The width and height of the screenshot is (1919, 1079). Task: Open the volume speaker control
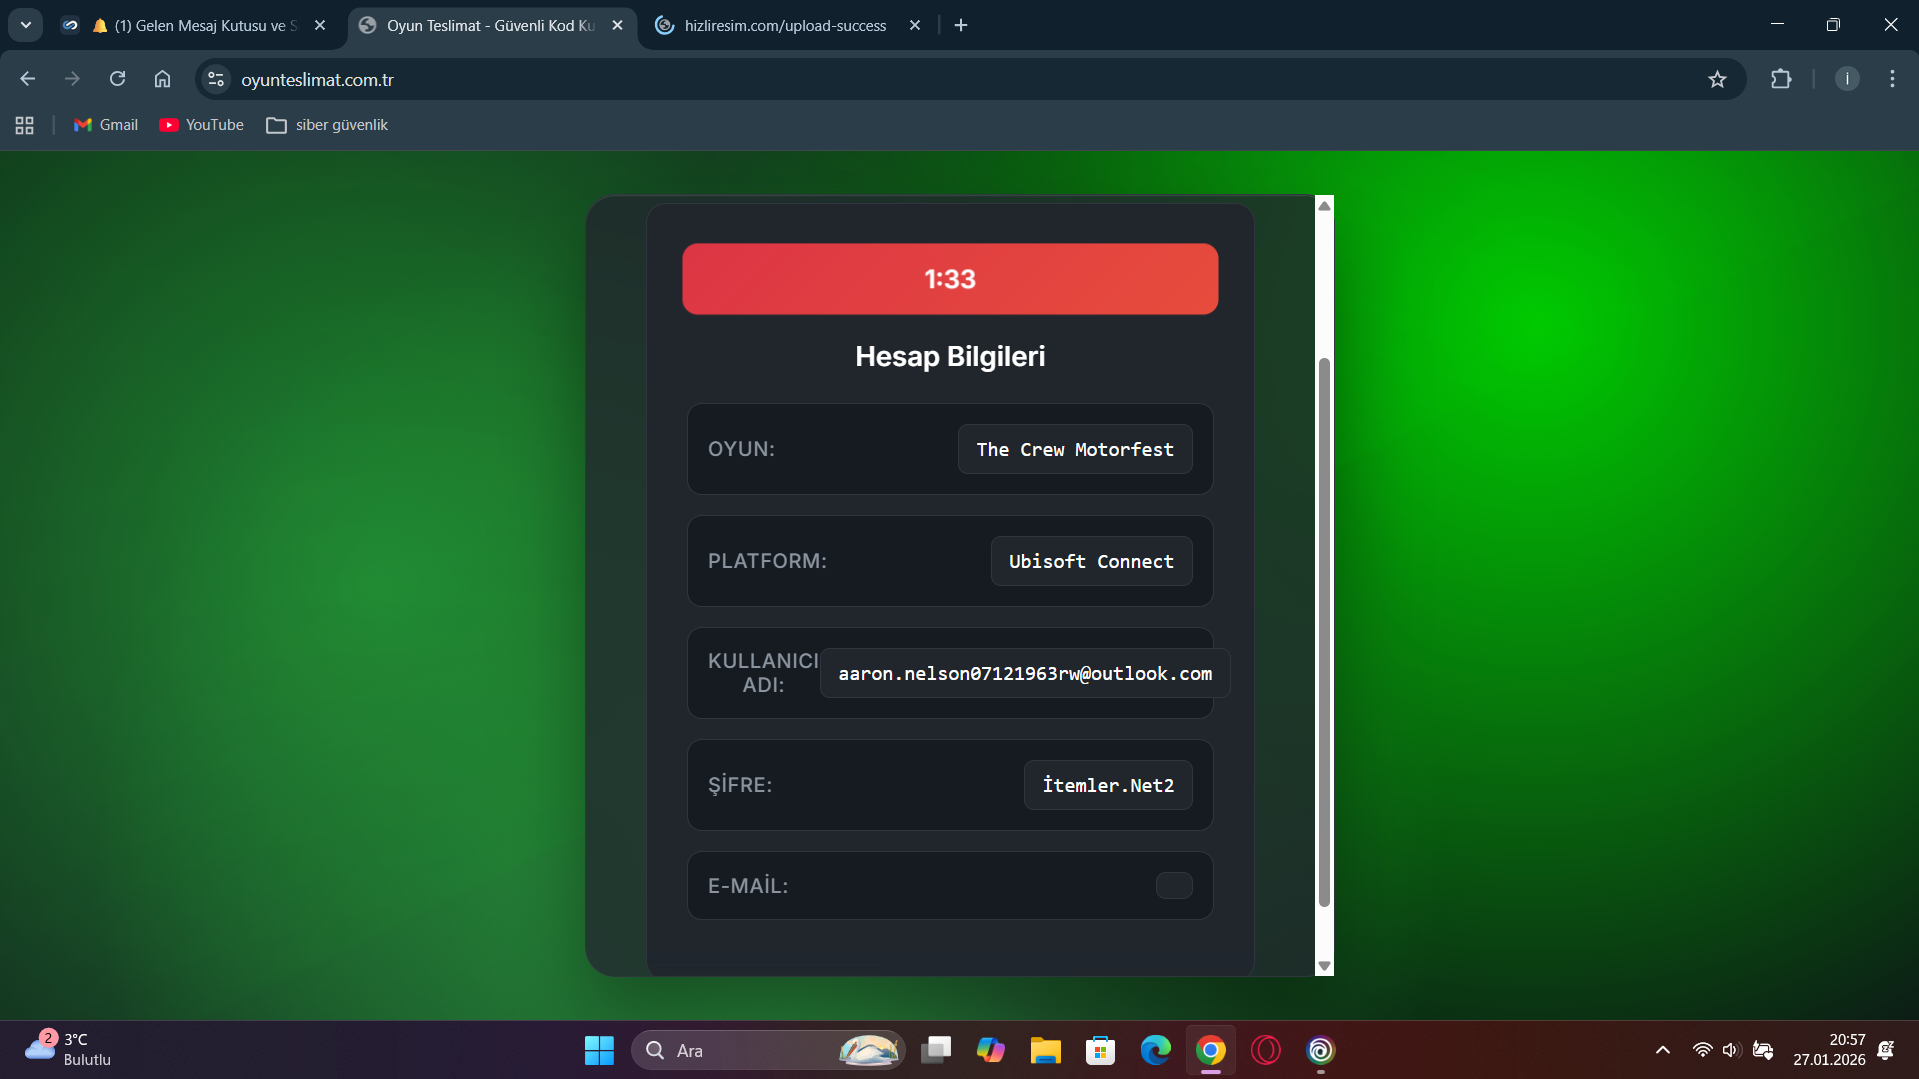(1731, 1050)
